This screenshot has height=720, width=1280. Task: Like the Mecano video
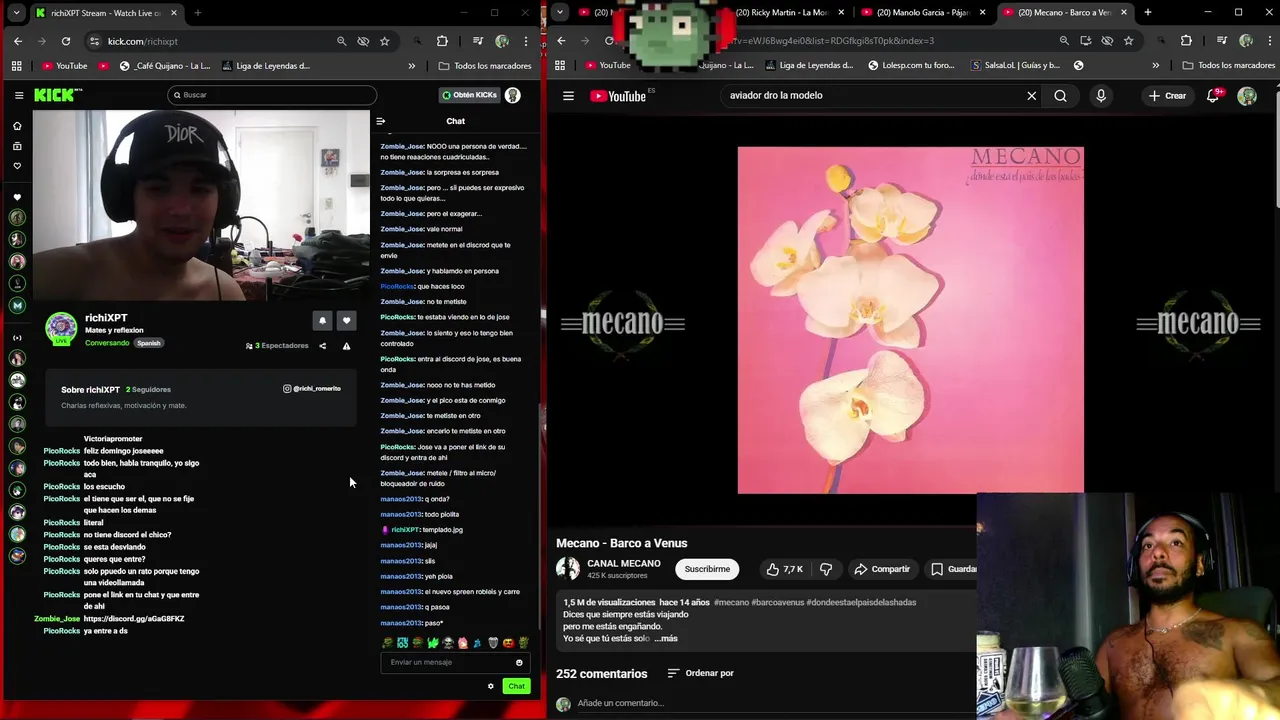click(785, 569)
